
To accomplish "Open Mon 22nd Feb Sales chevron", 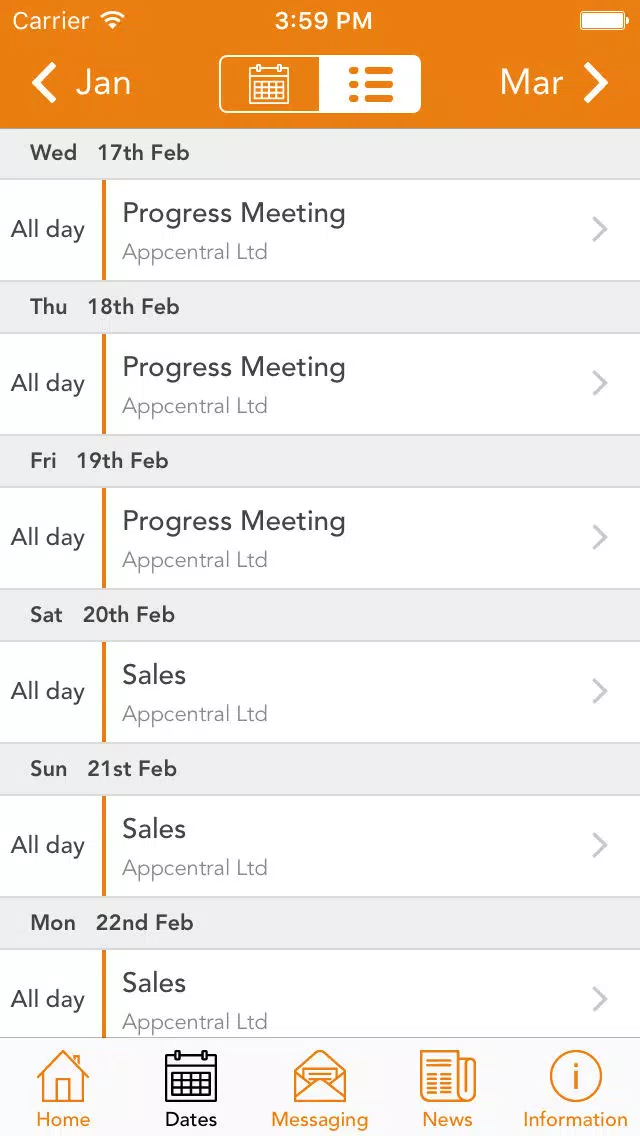I will [599, 999].
